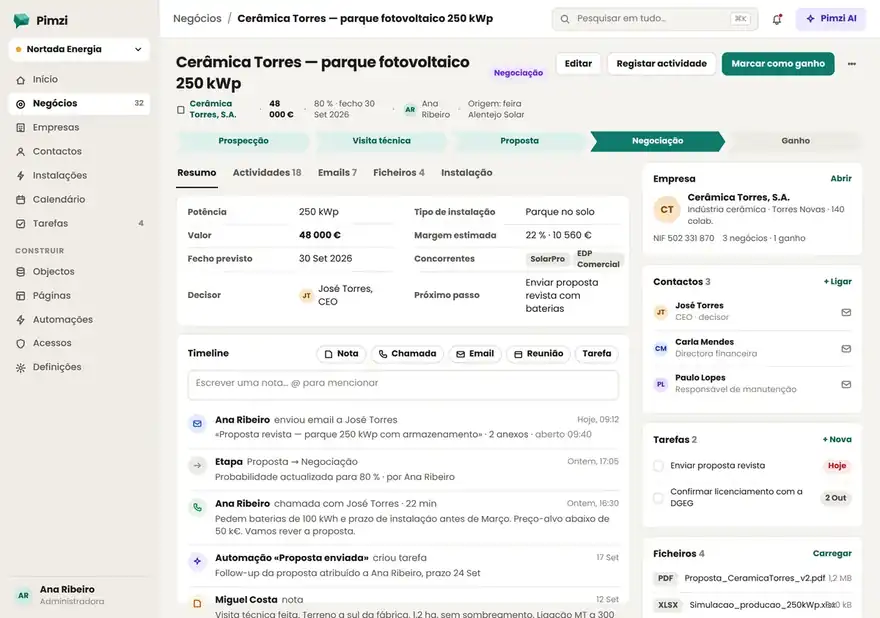Click the Escrever uma nota input
This screenshot has height=618, width=880.
click(x=403, y=385)
